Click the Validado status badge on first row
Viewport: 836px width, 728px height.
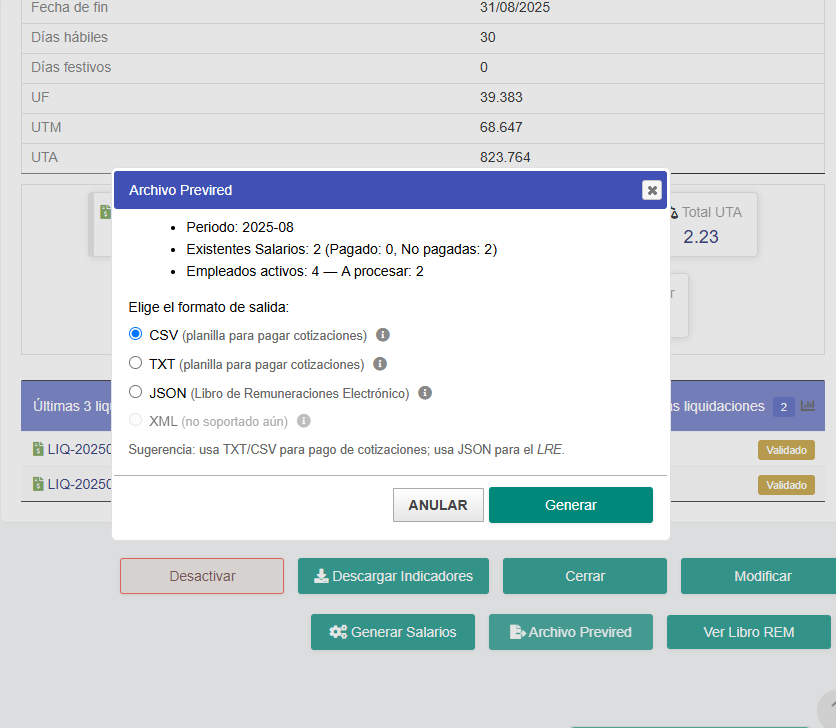[x=786, y=450]
